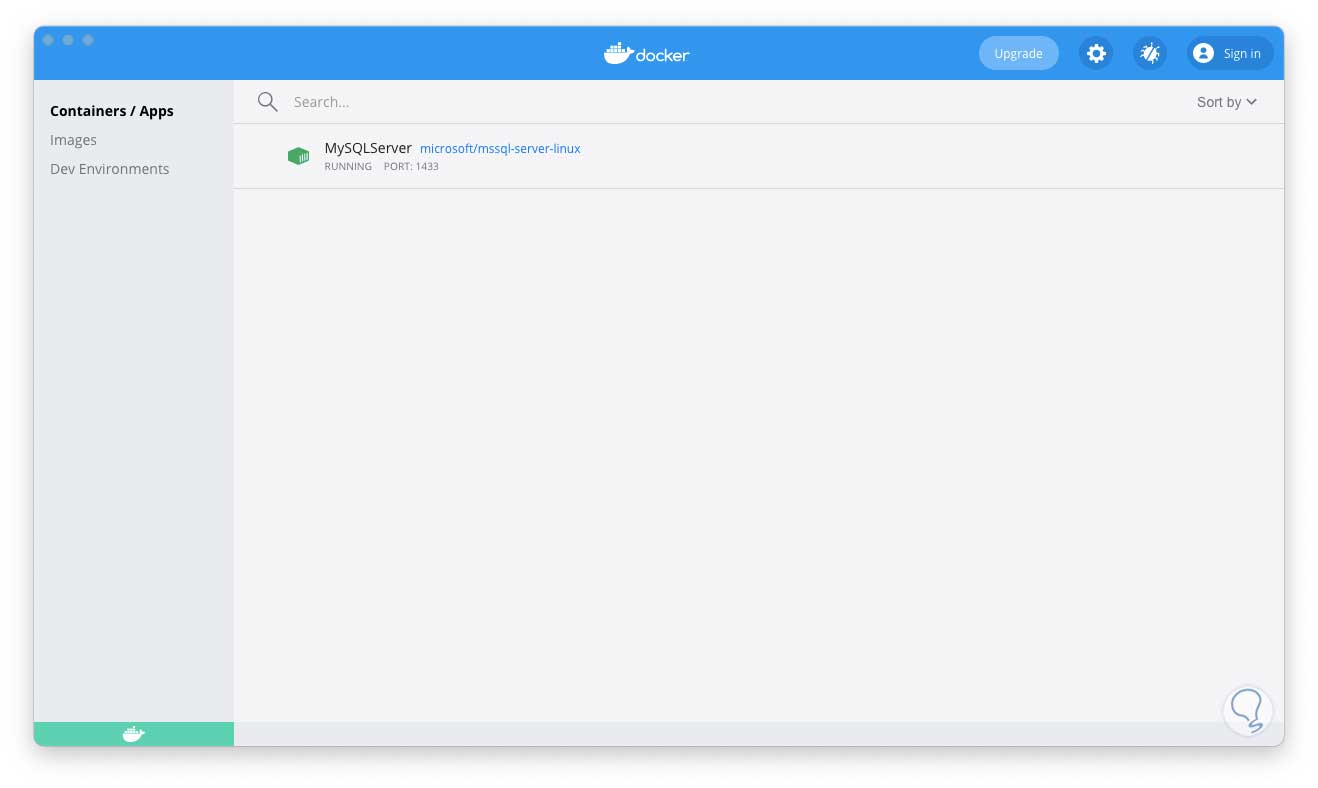This screenshot has width=1318, height=788.
Task: Close the Docker window with red button
Action: point(48,40)
